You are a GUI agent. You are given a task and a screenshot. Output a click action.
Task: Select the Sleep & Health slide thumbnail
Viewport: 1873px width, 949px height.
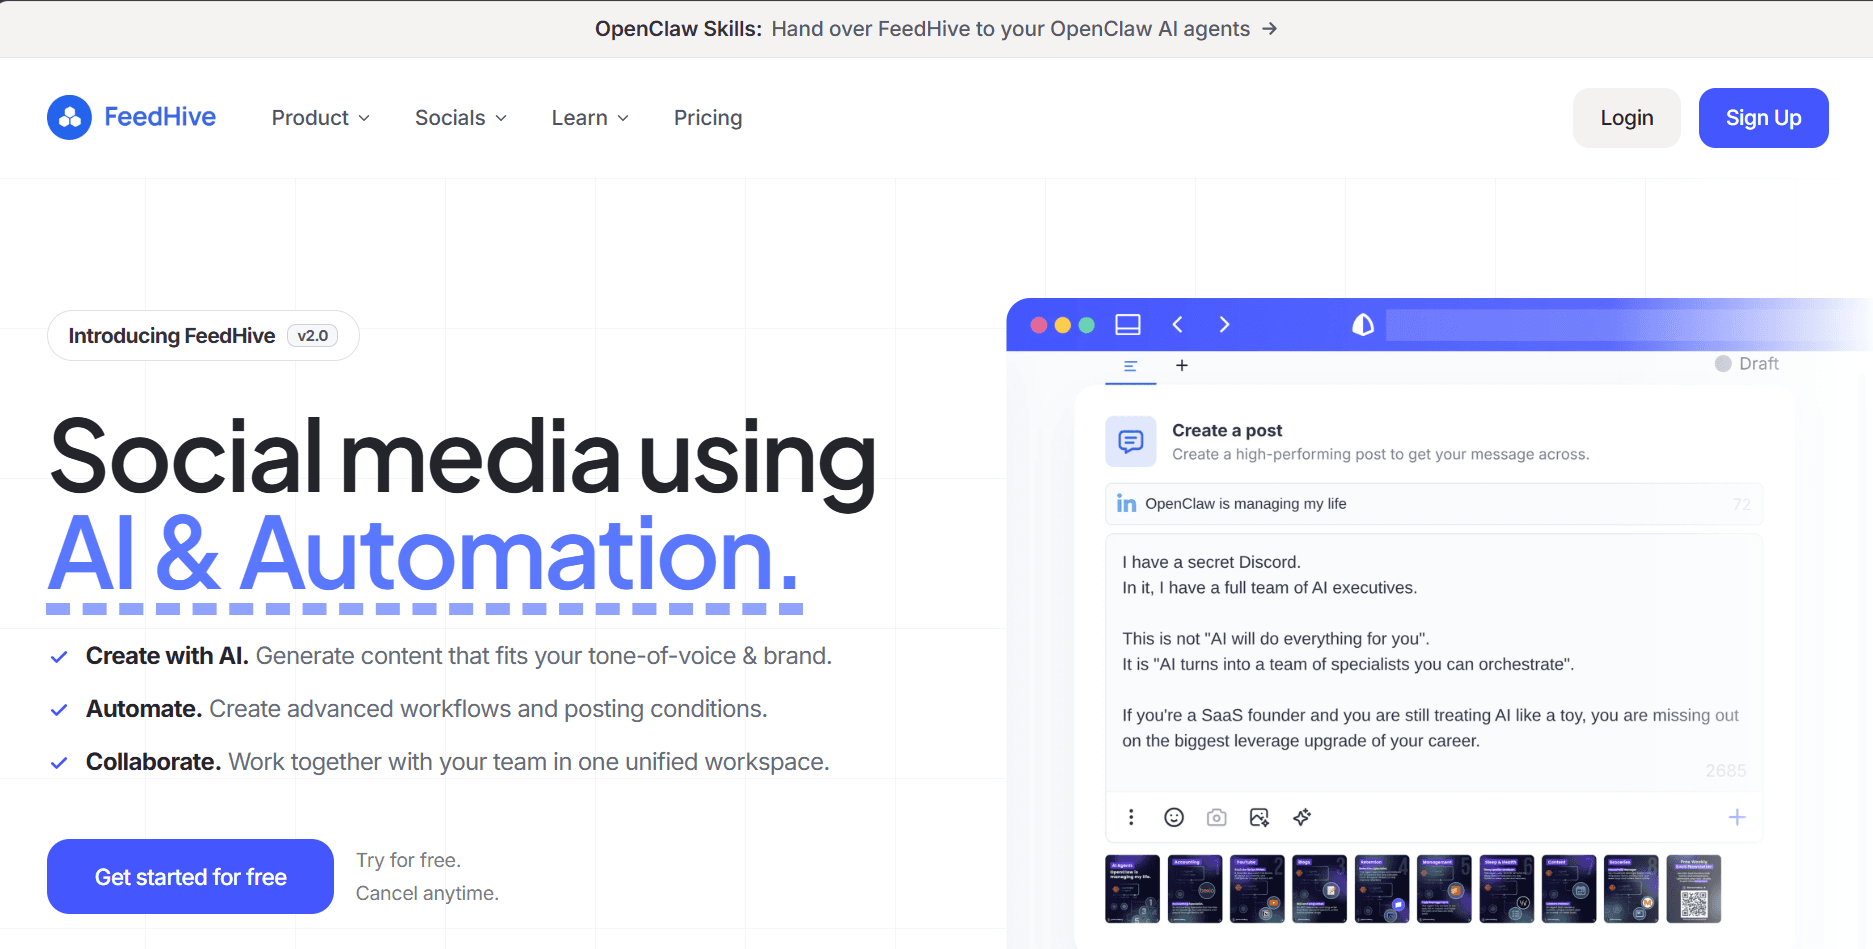tap(1507, 889)
